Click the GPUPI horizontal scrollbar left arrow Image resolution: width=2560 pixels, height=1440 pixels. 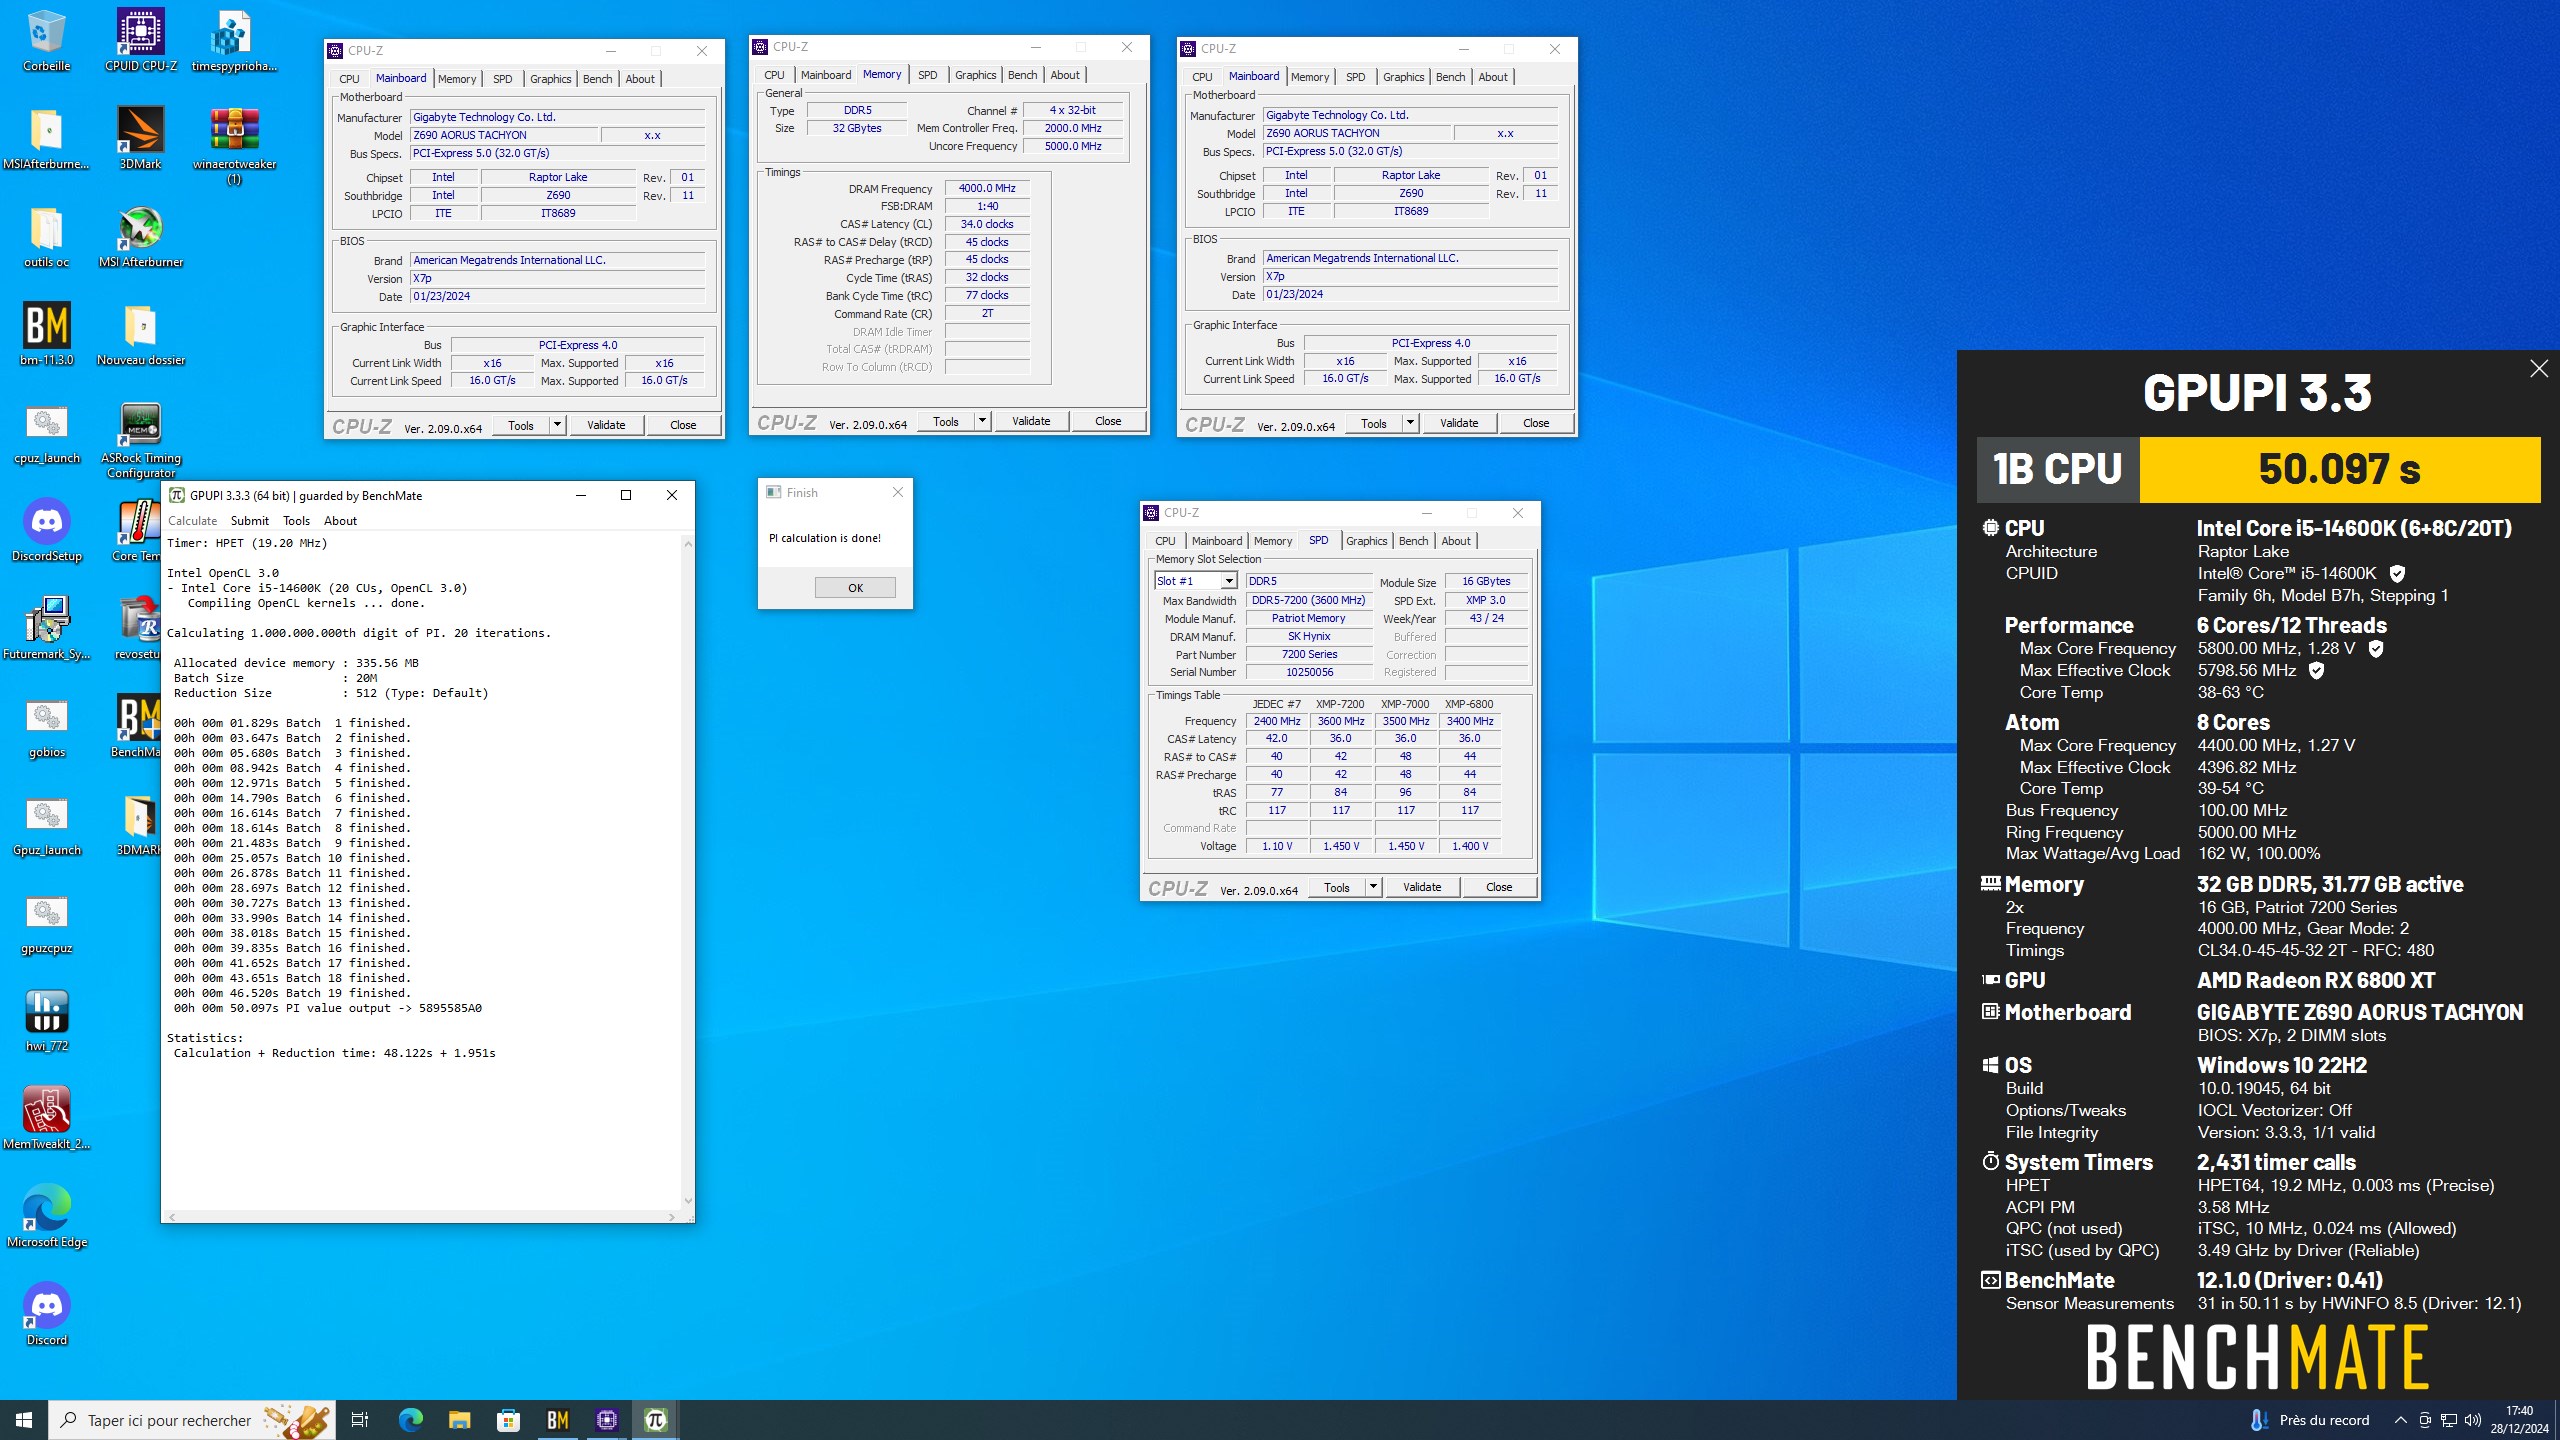[x=173, y=1217]
